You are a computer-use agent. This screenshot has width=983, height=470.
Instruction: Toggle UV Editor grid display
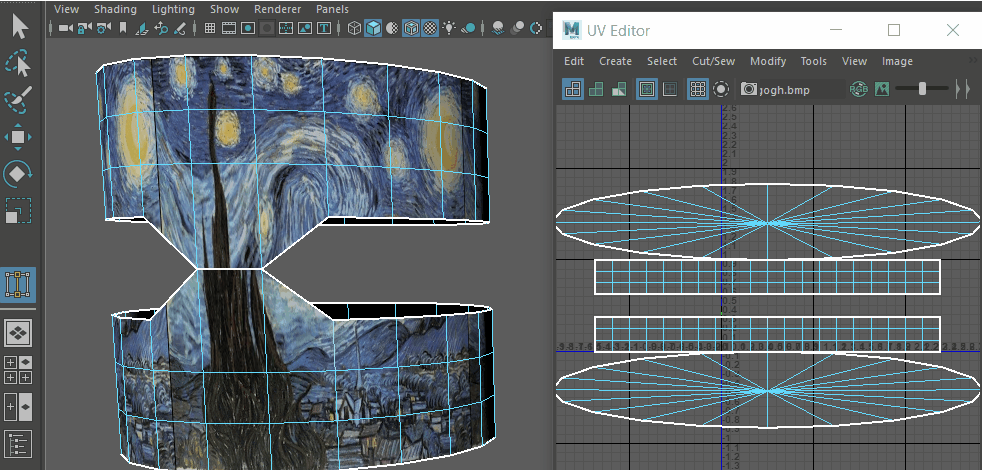pos(697,89)
